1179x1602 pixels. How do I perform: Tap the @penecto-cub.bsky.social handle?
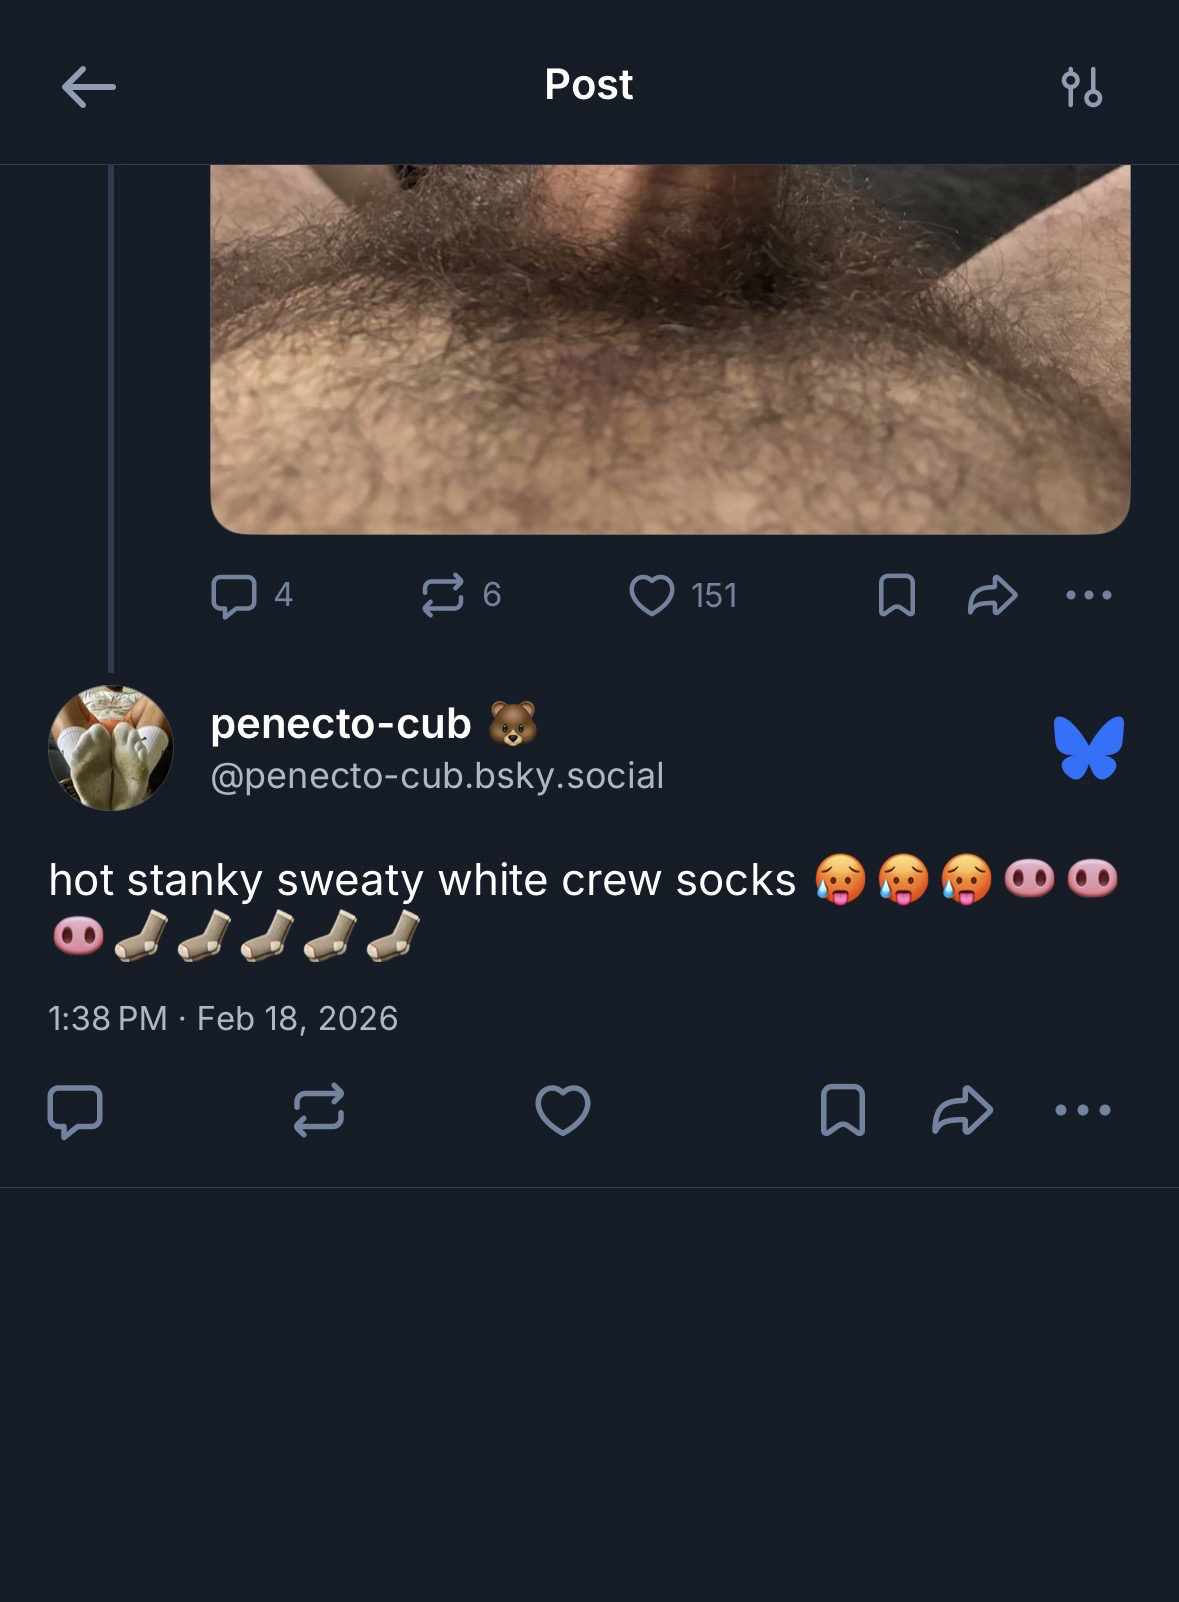tap(437, 776)
